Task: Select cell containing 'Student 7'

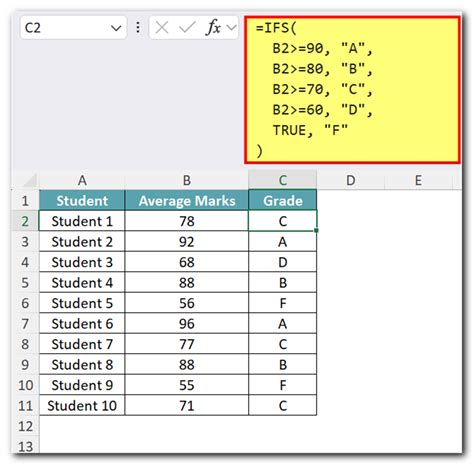Action: [82, 344]
